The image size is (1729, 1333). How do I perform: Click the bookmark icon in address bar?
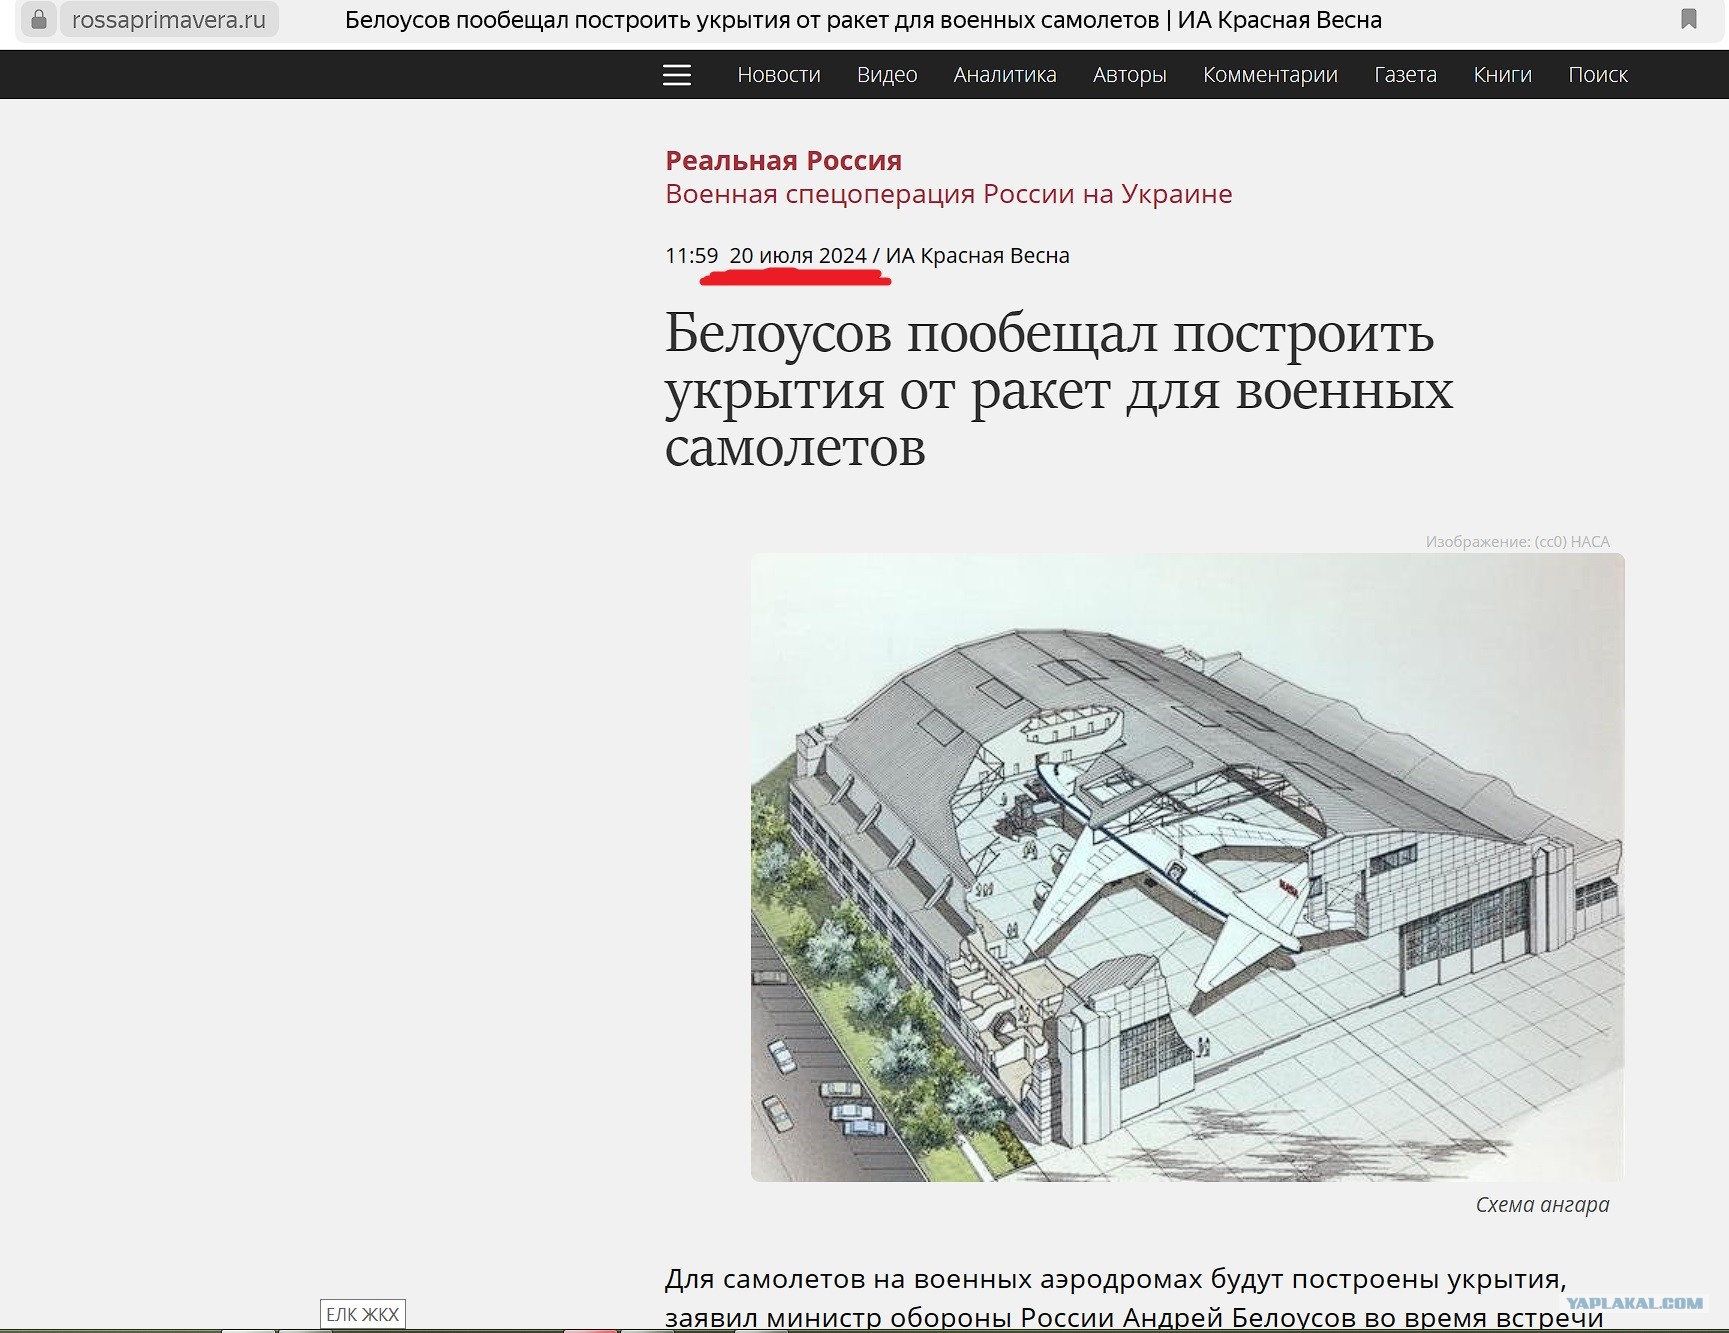(x=1689, y=19)
